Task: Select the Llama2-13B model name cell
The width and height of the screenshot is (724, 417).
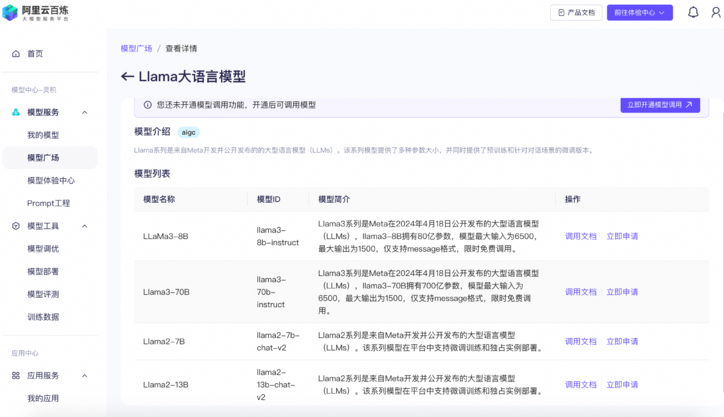Action: 165,385
